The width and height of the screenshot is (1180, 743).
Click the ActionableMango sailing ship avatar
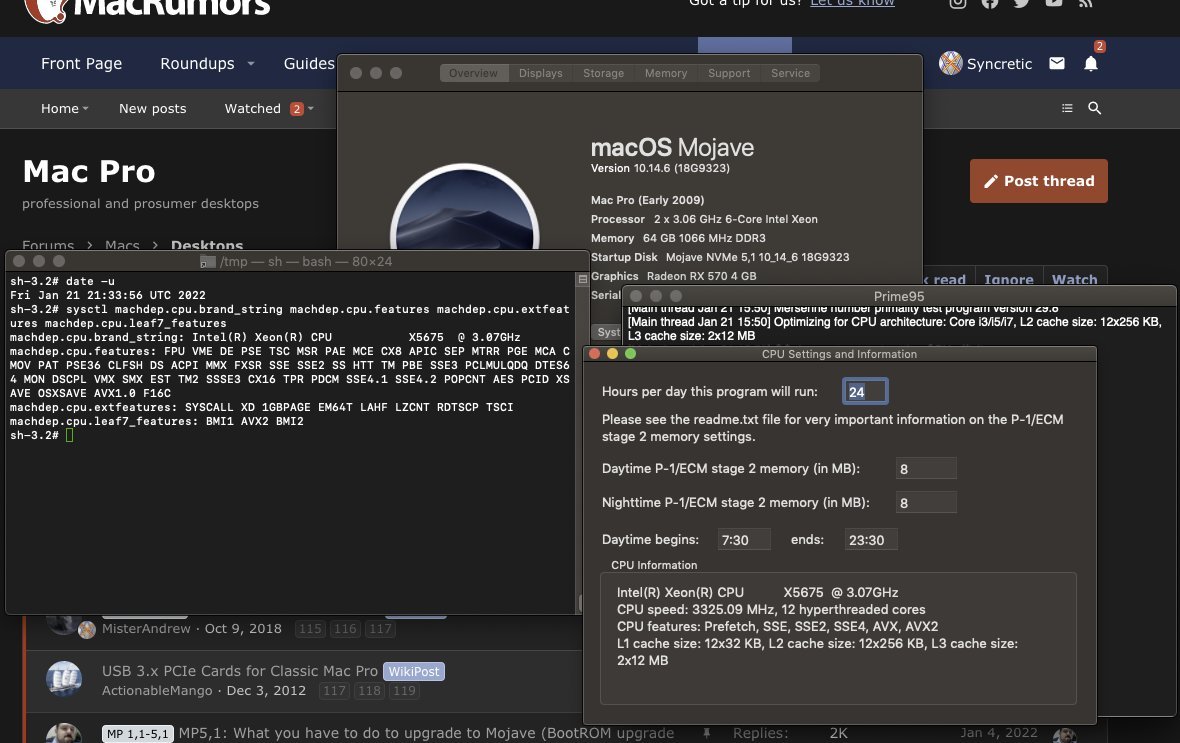[x=64, y=678]
